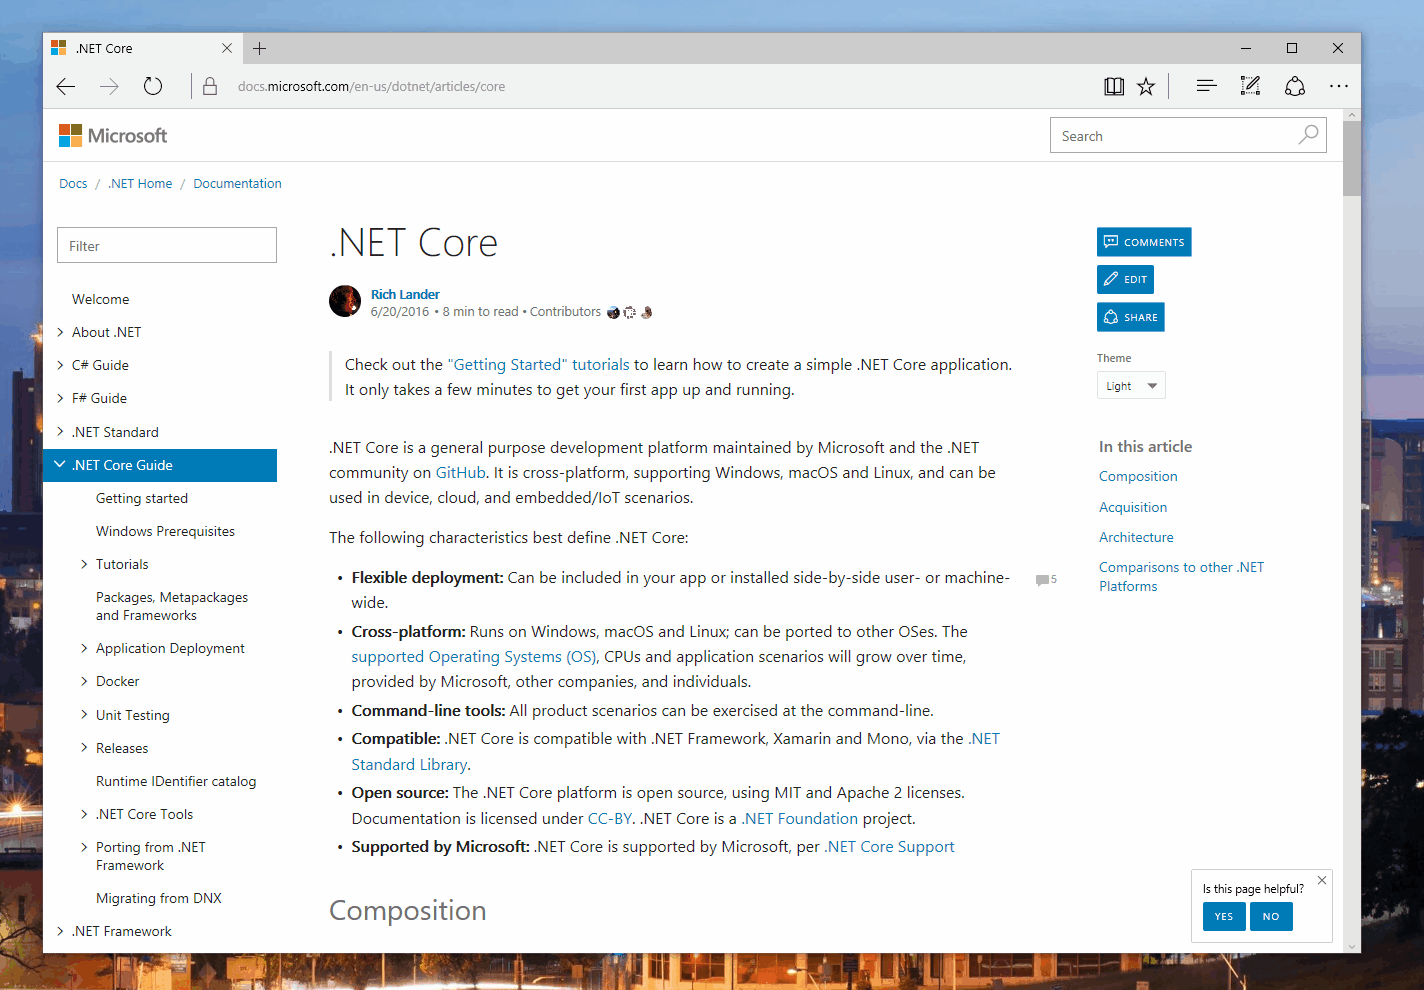
Task: Open Packages, Metapackages and Frameworks
Action: tap(172, 606)
